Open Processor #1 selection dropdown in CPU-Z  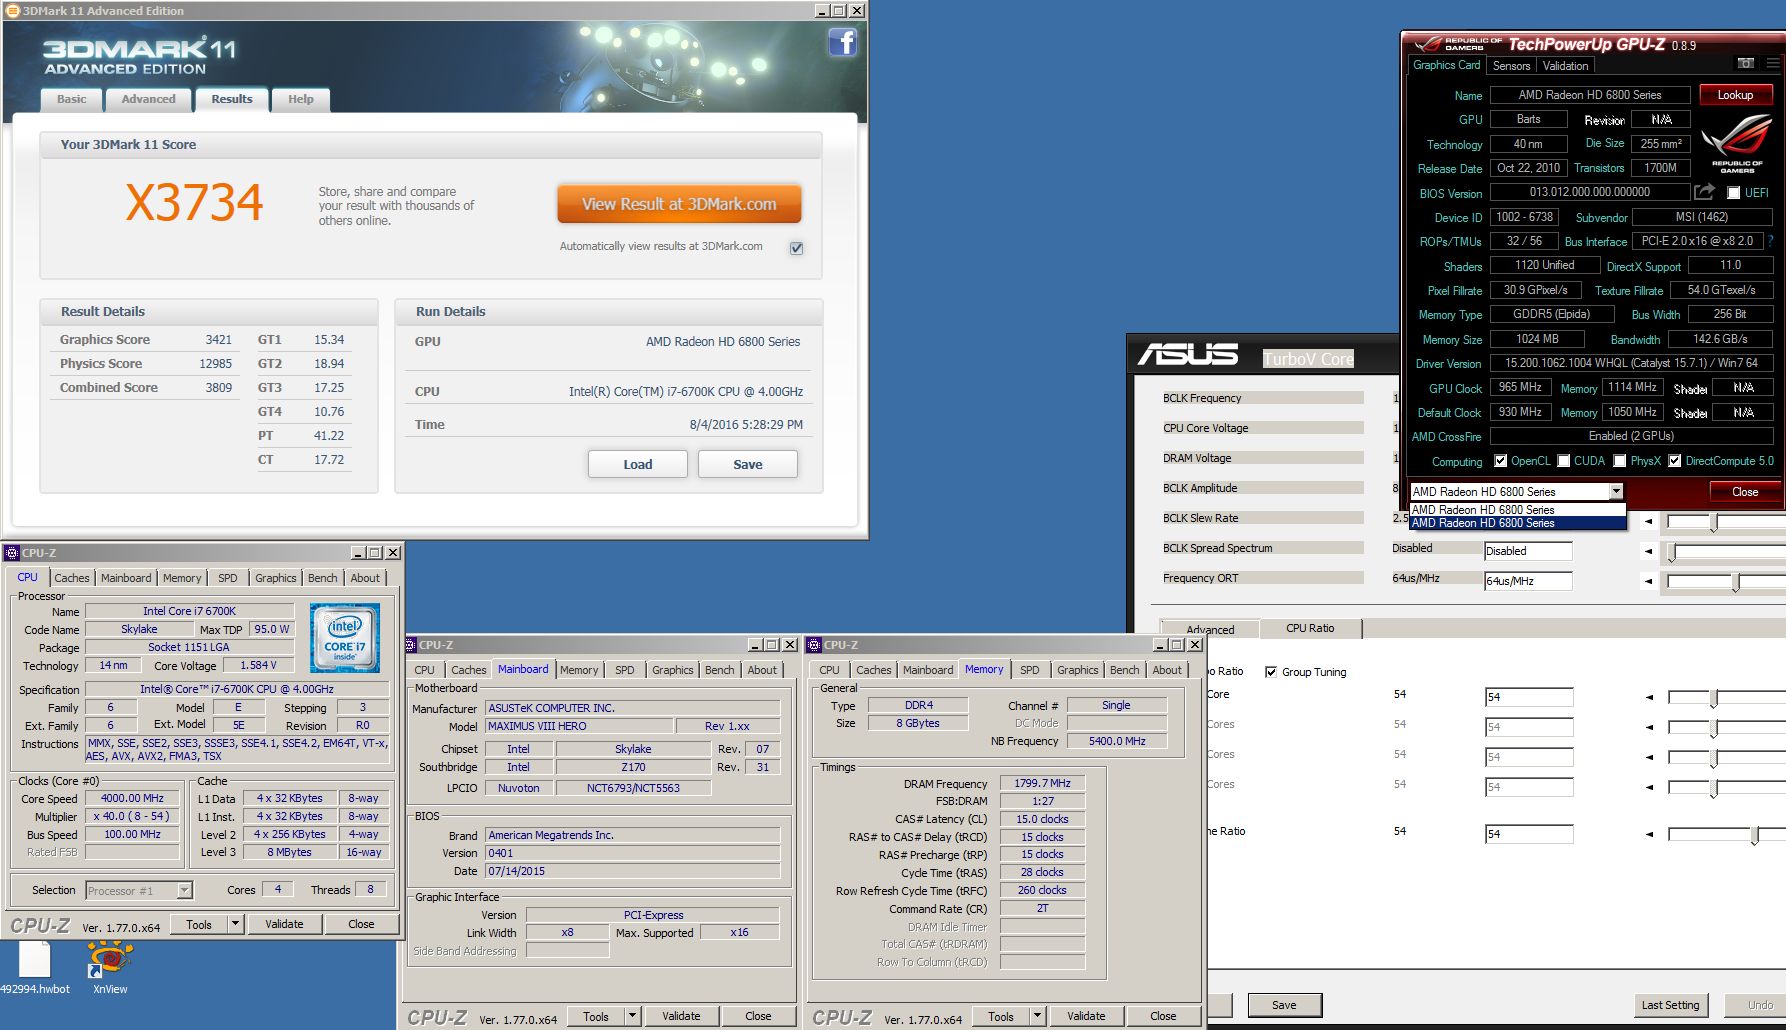pyautogui.click(x=184, y=890)
